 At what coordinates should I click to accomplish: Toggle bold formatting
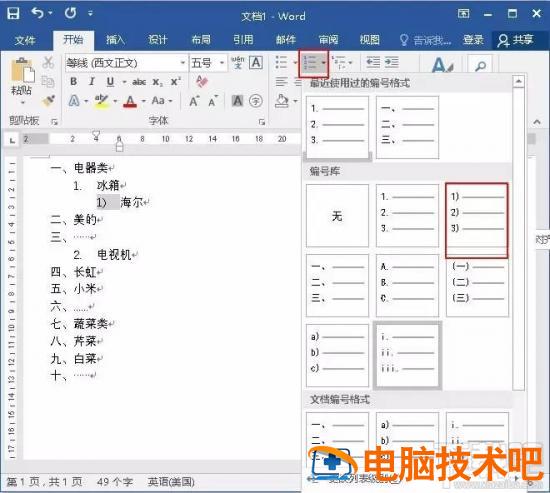point(74,81)
